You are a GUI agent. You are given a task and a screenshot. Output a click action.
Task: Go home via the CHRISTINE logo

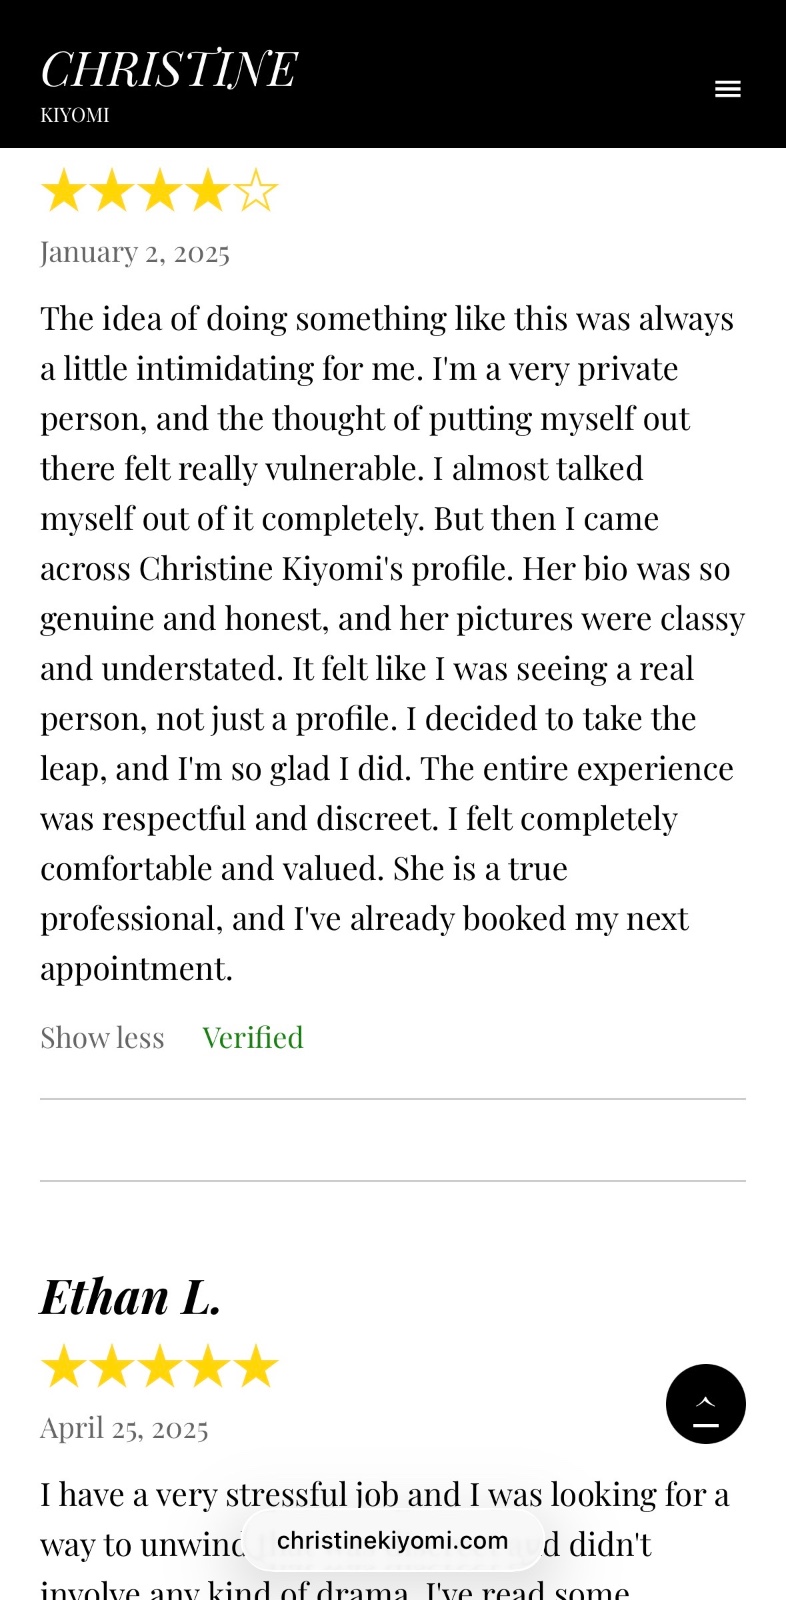pos(168,70)
